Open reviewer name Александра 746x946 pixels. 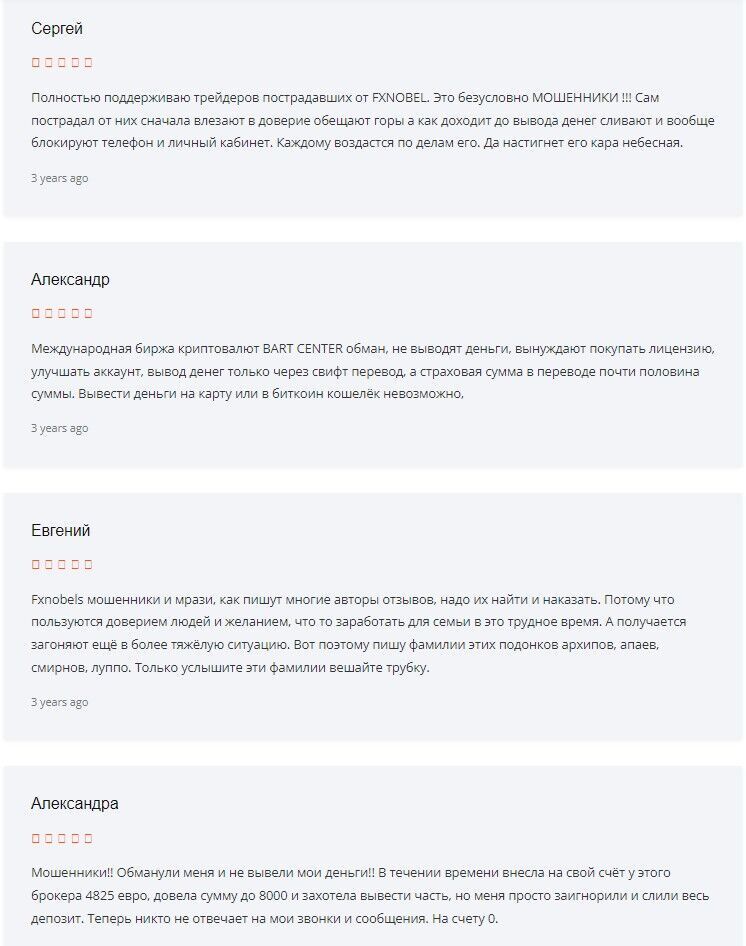(x=74, y=804)
